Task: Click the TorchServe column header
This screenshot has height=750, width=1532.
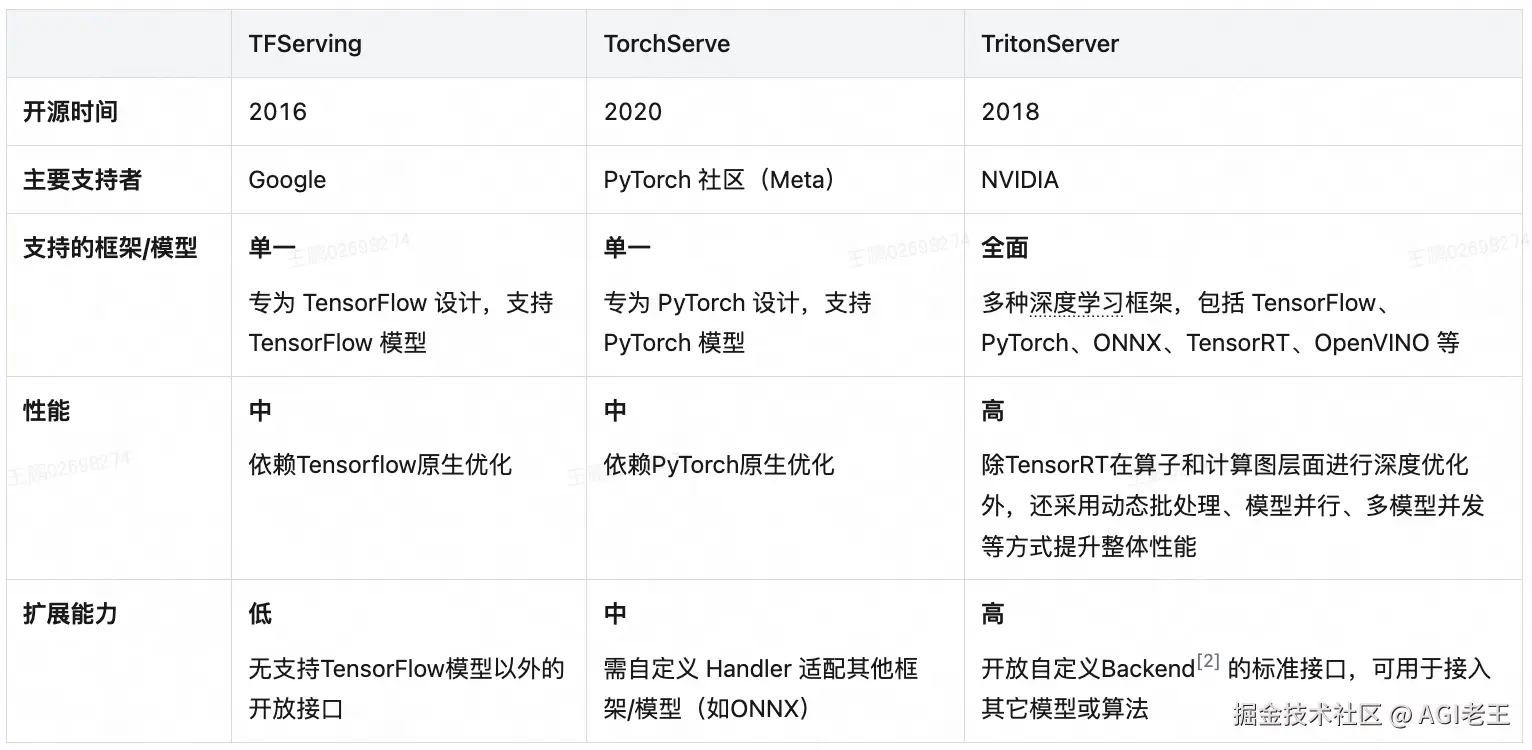Action: coord(667,44)
